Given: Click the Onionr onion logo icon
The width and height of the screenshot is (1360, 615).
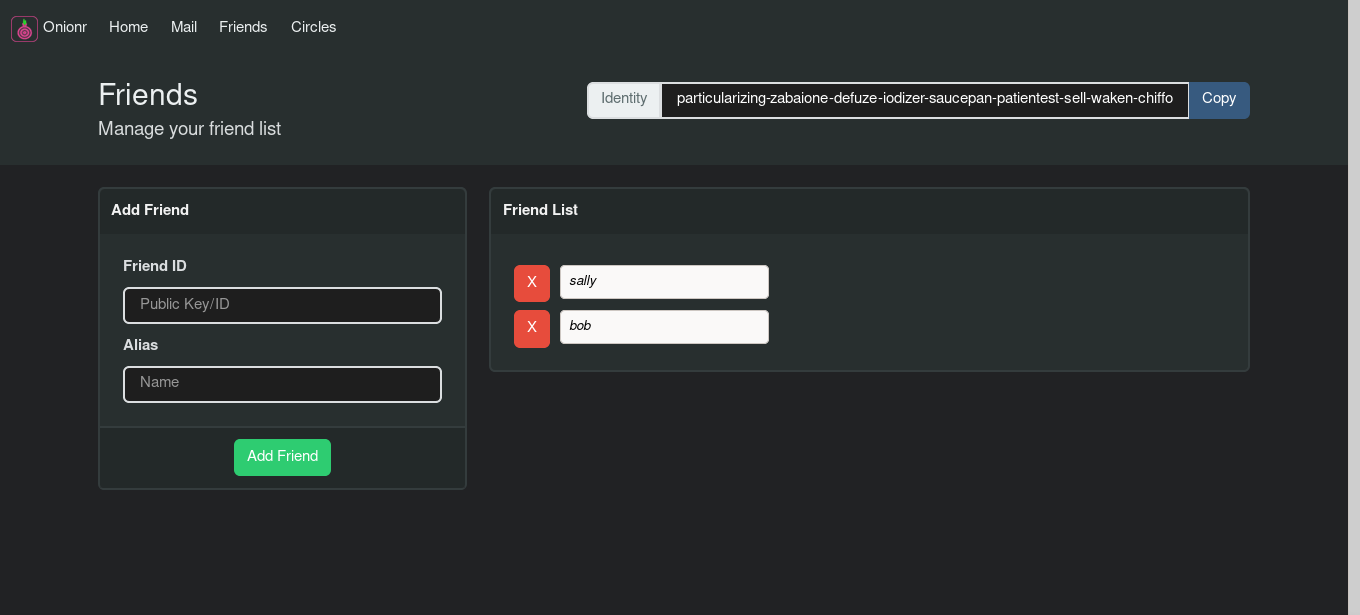Looking at the screenshot, I should (x=24, y=29).
